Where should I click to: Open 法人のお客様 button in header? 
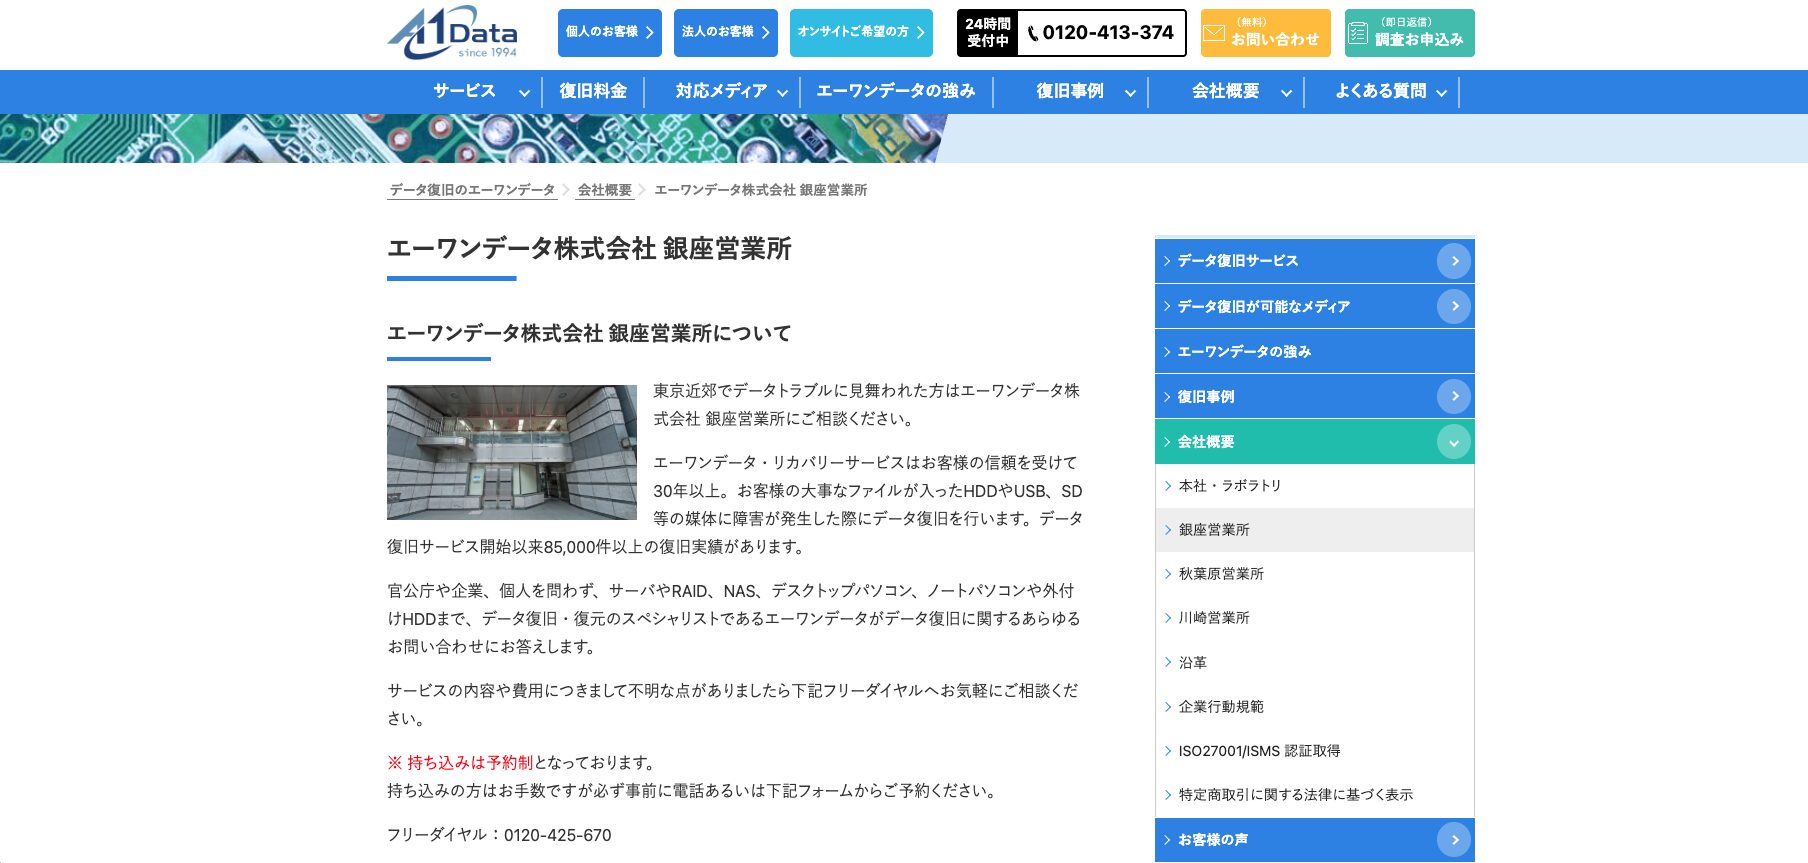click(726, 33)
